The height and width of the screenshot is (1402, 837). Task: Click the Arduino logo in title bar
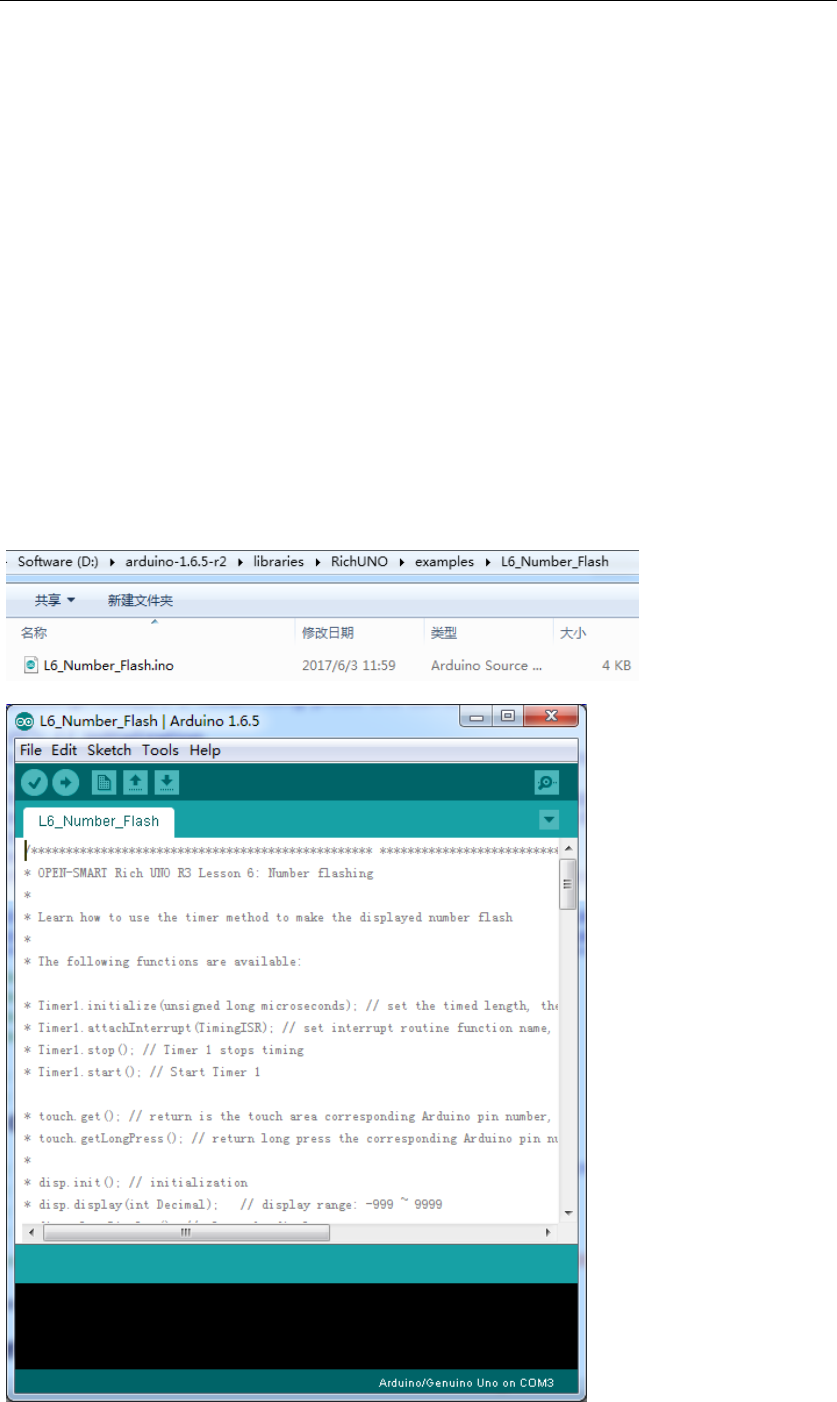pos(24,720)
